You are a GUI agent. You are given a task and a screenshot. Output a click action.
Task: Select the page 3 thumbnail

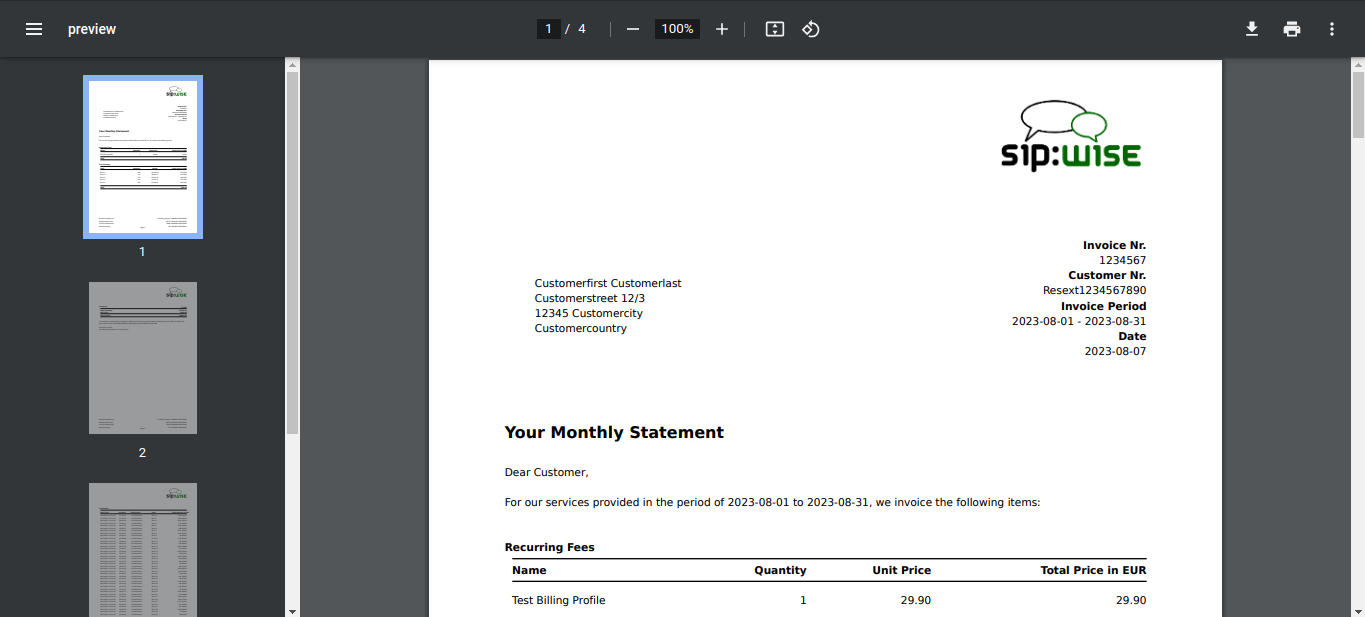coord(142,549)
